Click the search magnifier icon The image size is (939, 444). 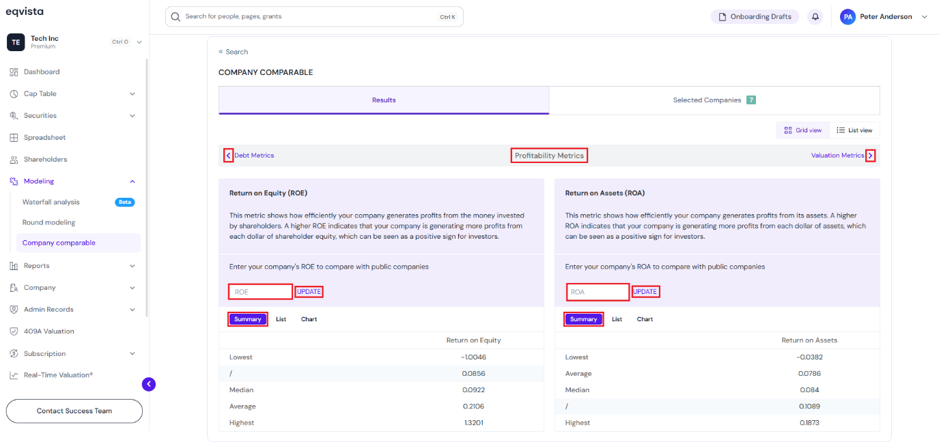coord(175,17)
